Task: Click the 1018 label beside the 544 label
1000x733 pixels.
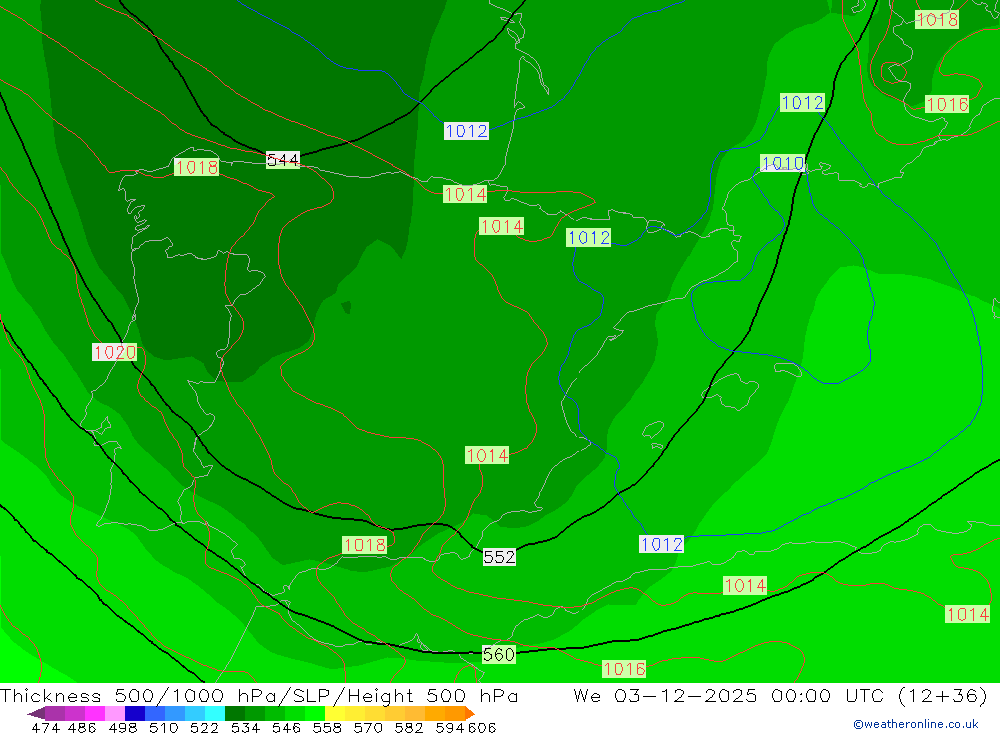Action: click(x=196, y=167)
